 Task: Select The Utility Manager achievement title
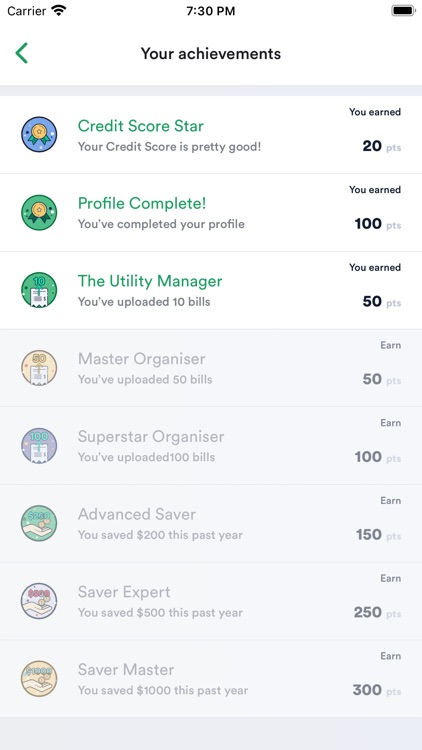coord(150,281)
